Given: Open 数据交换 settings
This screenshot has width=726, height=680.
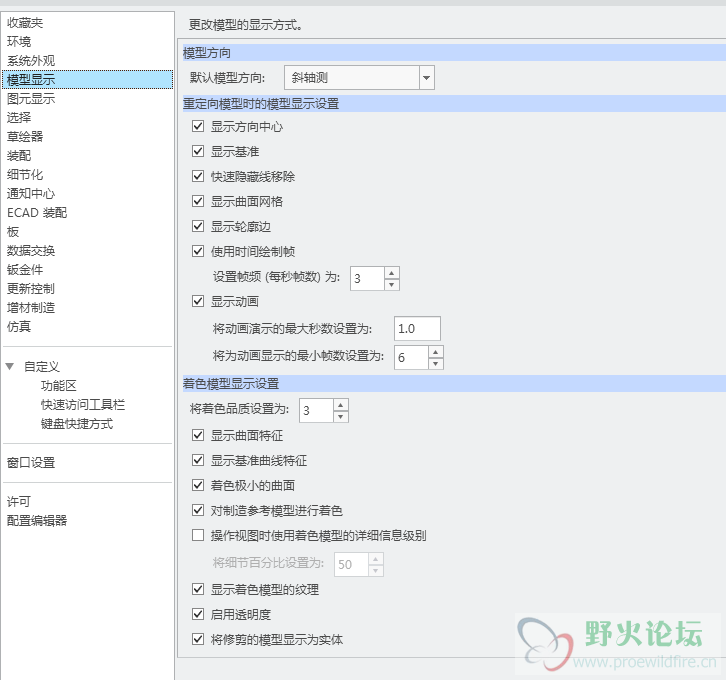Looking at the screenshot, I should tap(88, 250).
